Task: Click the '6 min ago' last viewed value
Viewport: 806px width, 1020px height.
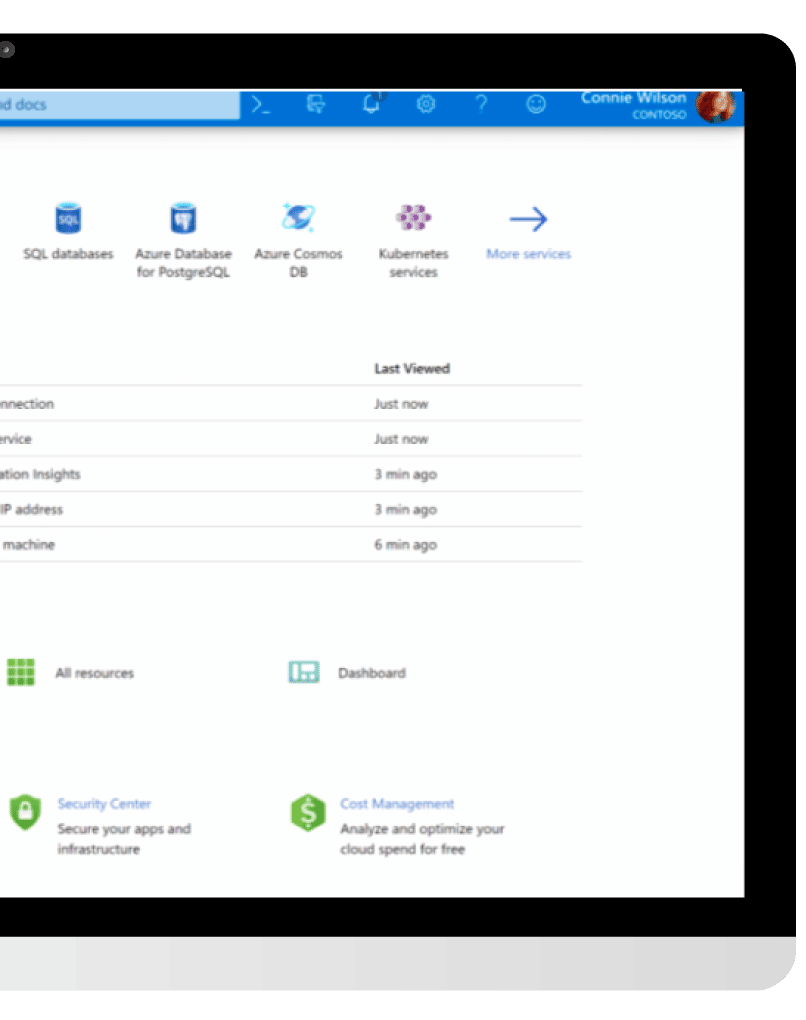Action: pyautogui.click(x=405, y=545)
